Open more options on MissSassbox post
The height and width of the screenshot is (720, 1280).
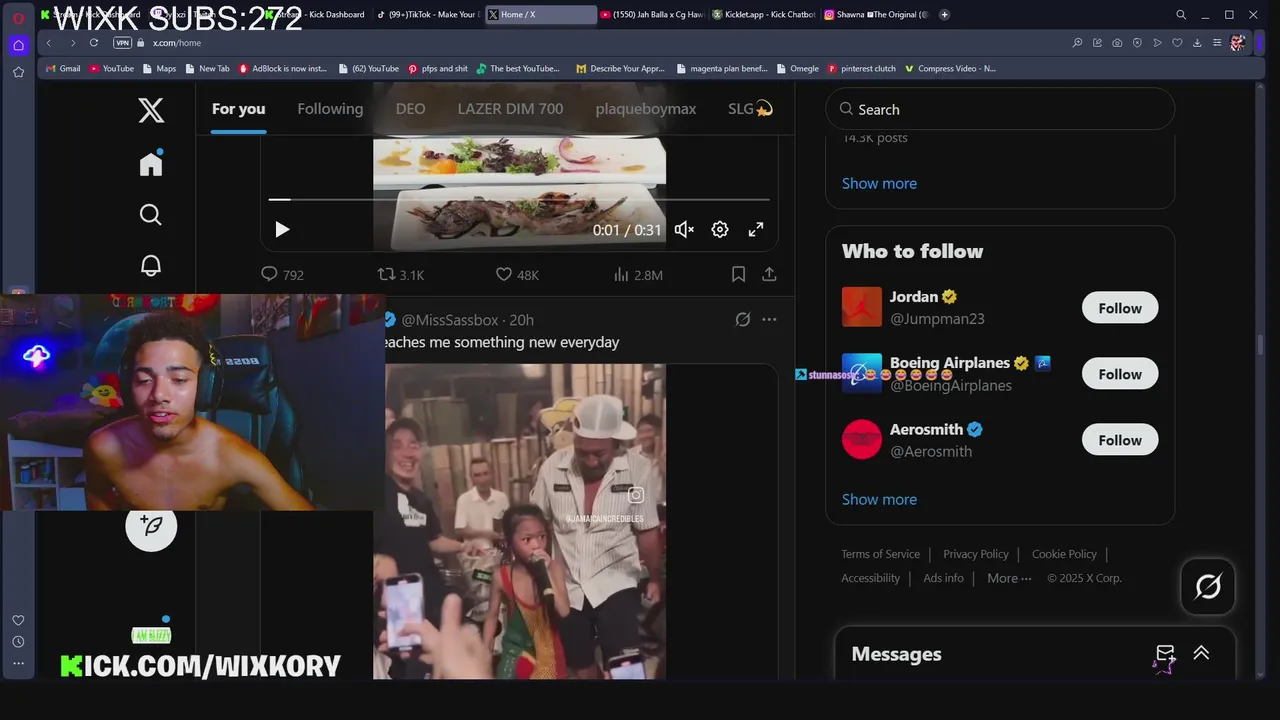(769, 320)
